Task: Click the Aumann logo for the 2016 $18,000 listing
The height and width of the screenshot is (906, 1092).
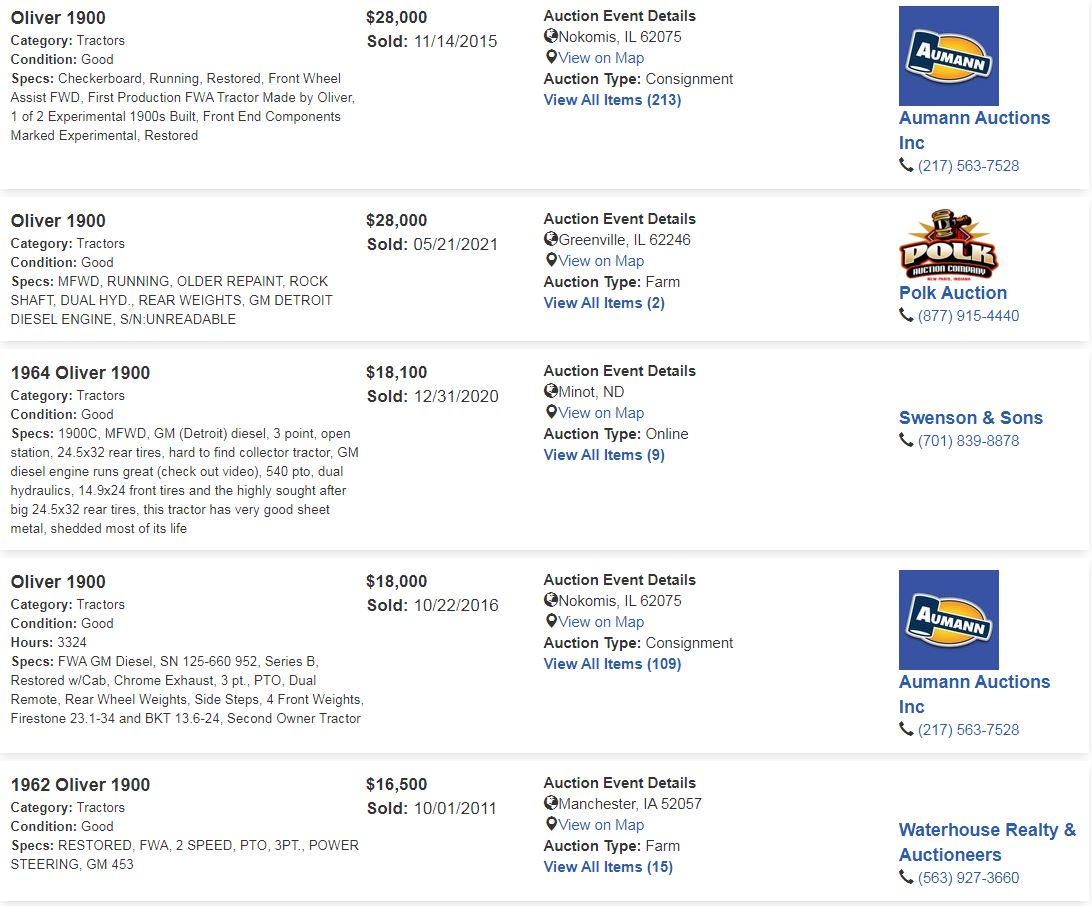Action: pos(949,620)
